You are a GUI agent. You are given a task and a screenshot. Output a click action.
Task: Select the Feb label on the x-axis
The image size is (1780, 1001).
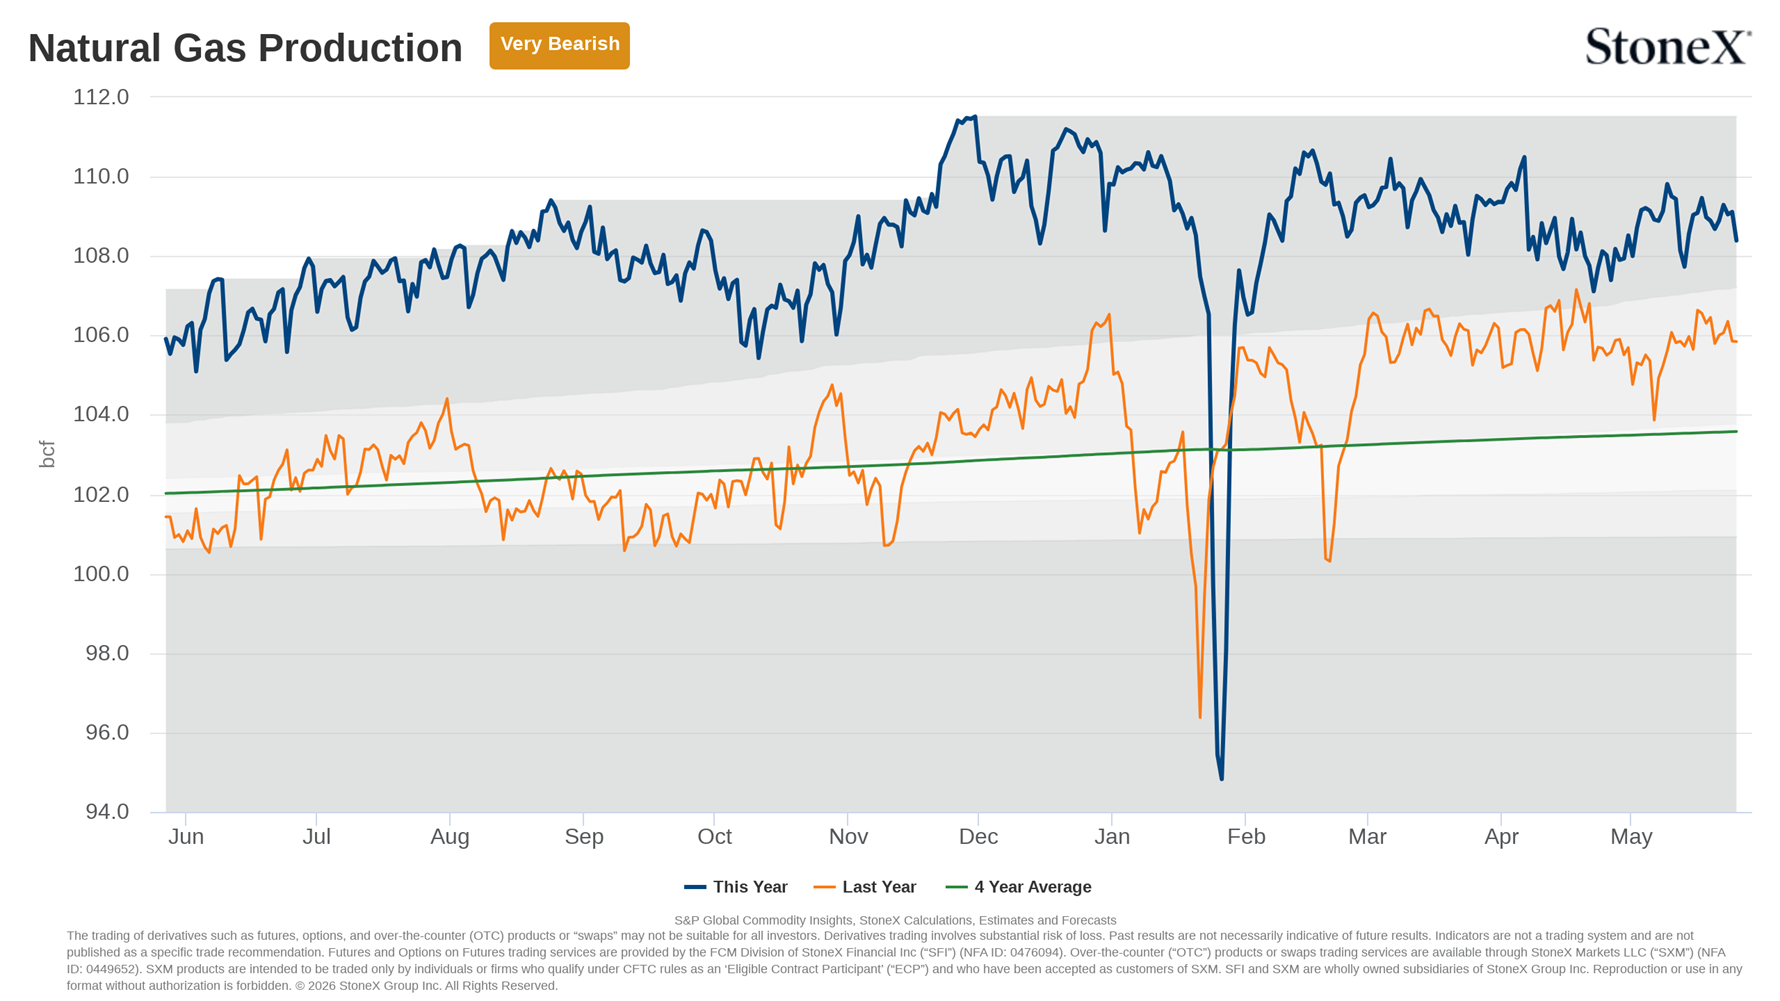[x=1246, y=837]
